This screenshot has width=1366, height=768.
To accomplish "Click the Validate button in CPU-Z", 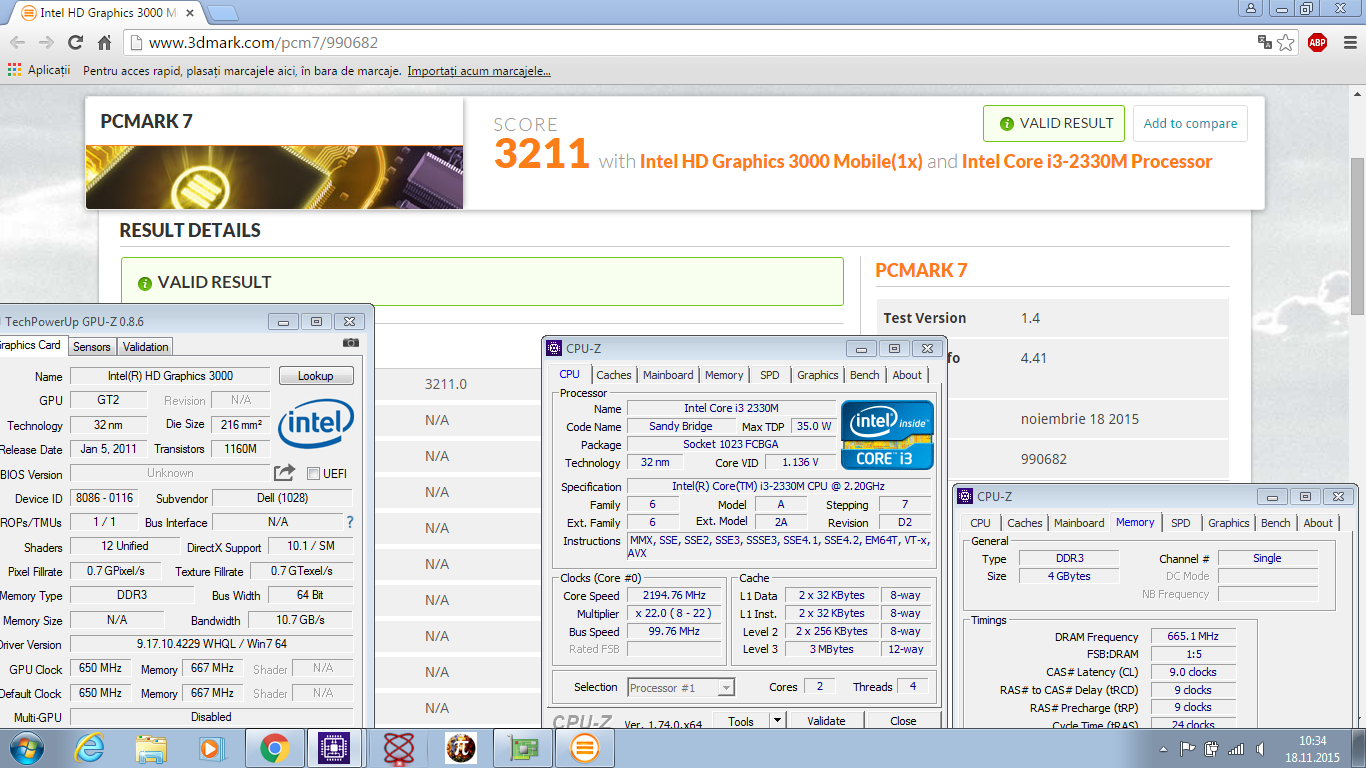I will click(826, 720).
